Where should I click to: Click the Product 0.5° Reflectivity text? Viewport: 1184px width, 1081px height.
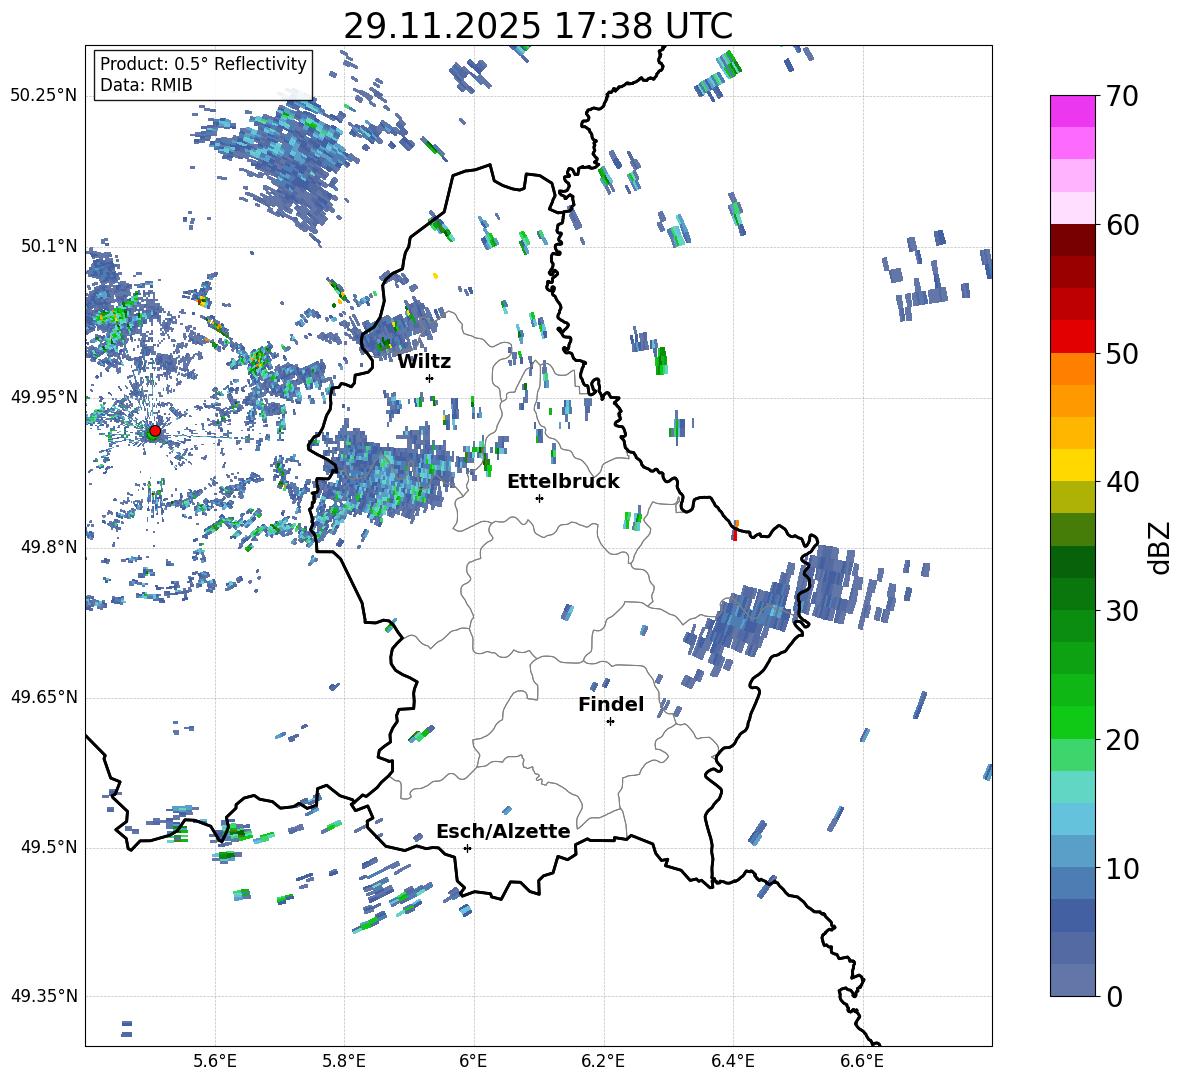click(203, 64)
